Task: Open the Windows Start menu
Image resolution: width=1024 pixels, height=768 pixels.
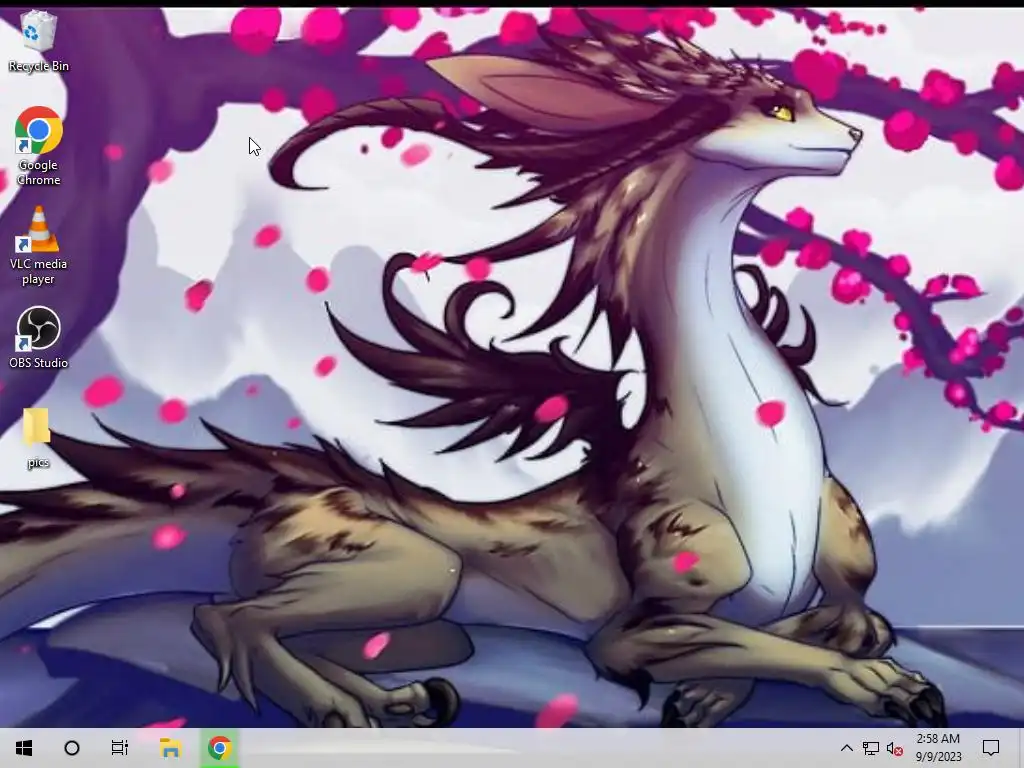Action: 24,748
